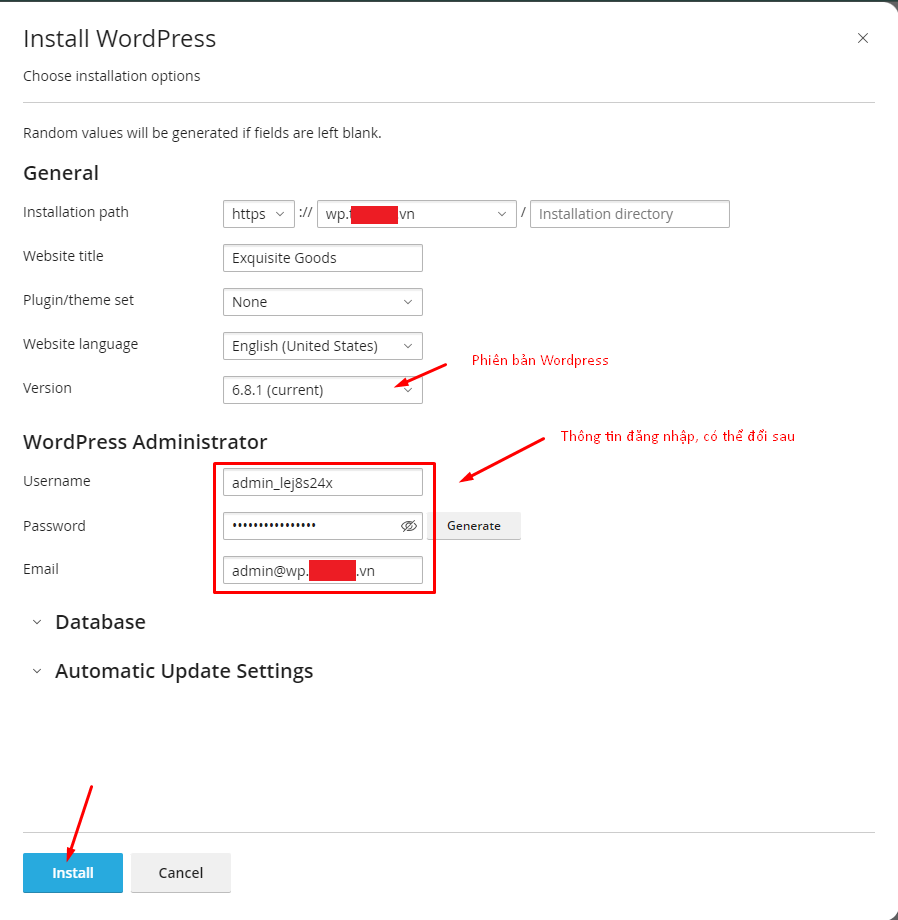The width and height of the screenshot is (898, 920).
Task: Click the Website title label text
Action: (63, 256)
